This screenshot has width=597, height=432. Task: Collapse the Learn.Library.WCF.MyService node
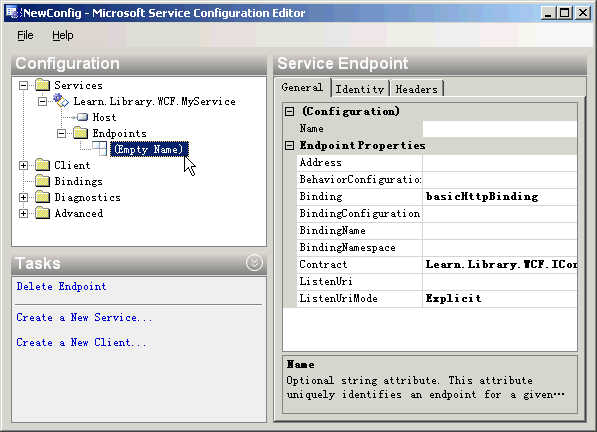click(x=43, y=101)
